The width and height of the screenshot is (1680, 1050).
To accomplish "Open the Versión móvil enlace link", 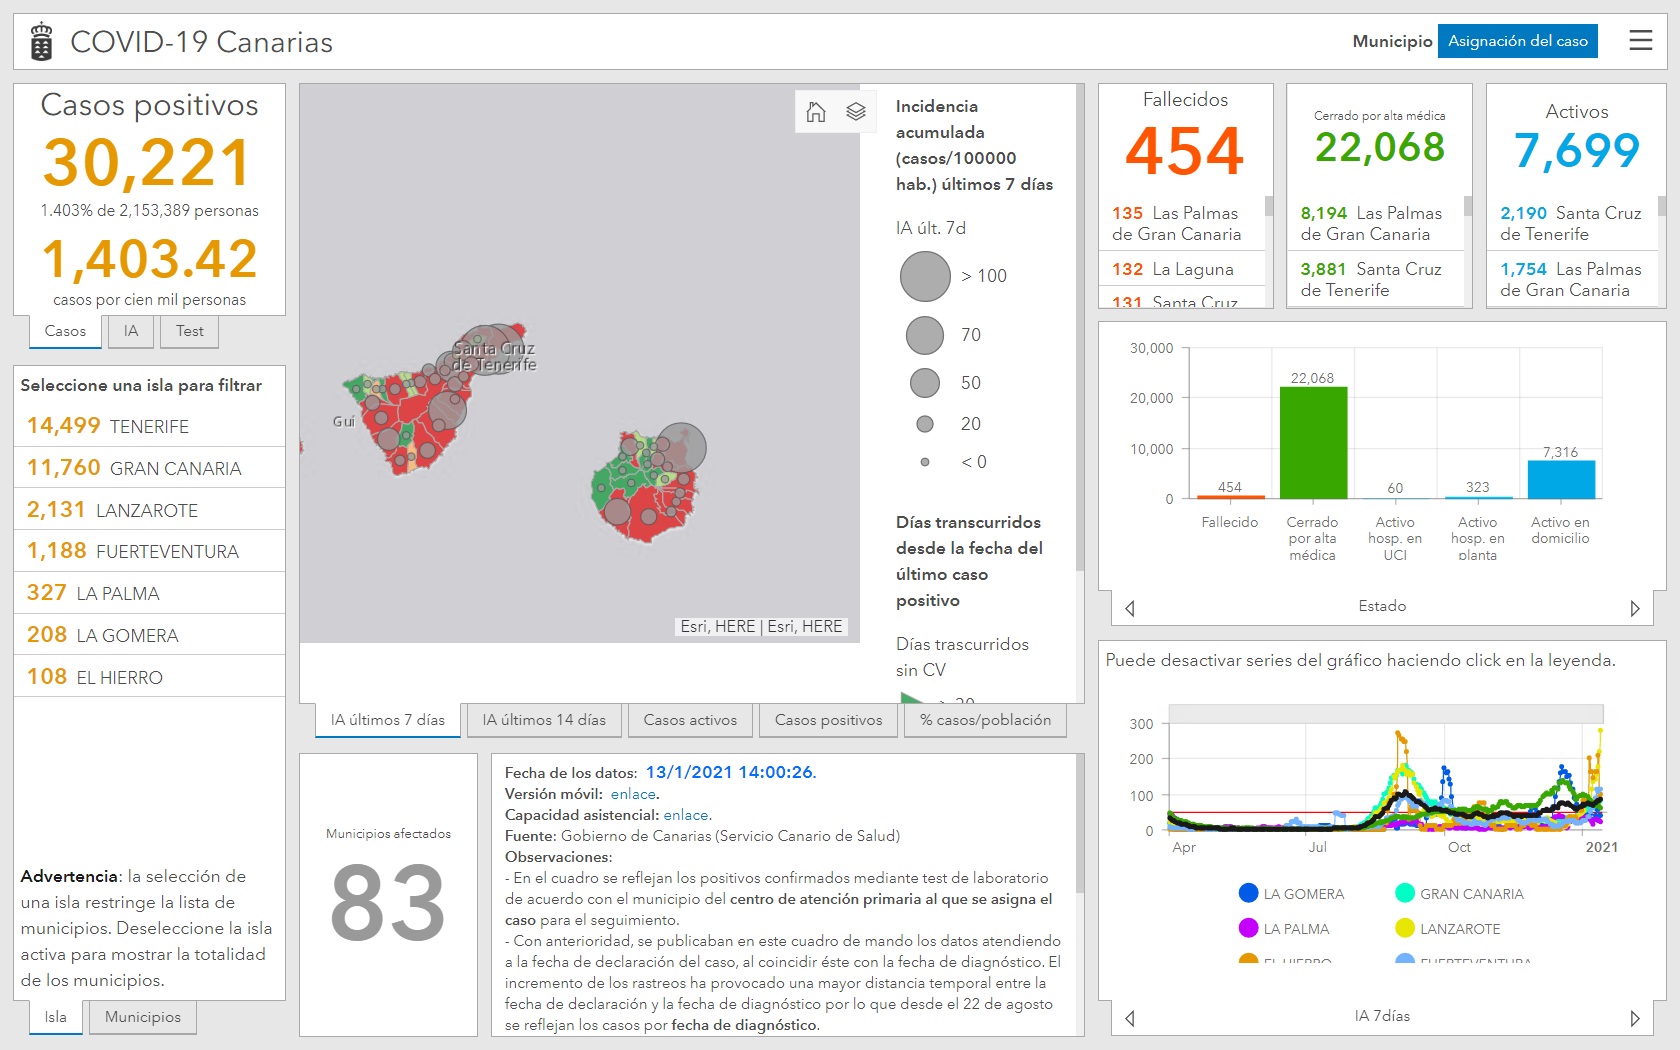I will (x=633, y=794).
